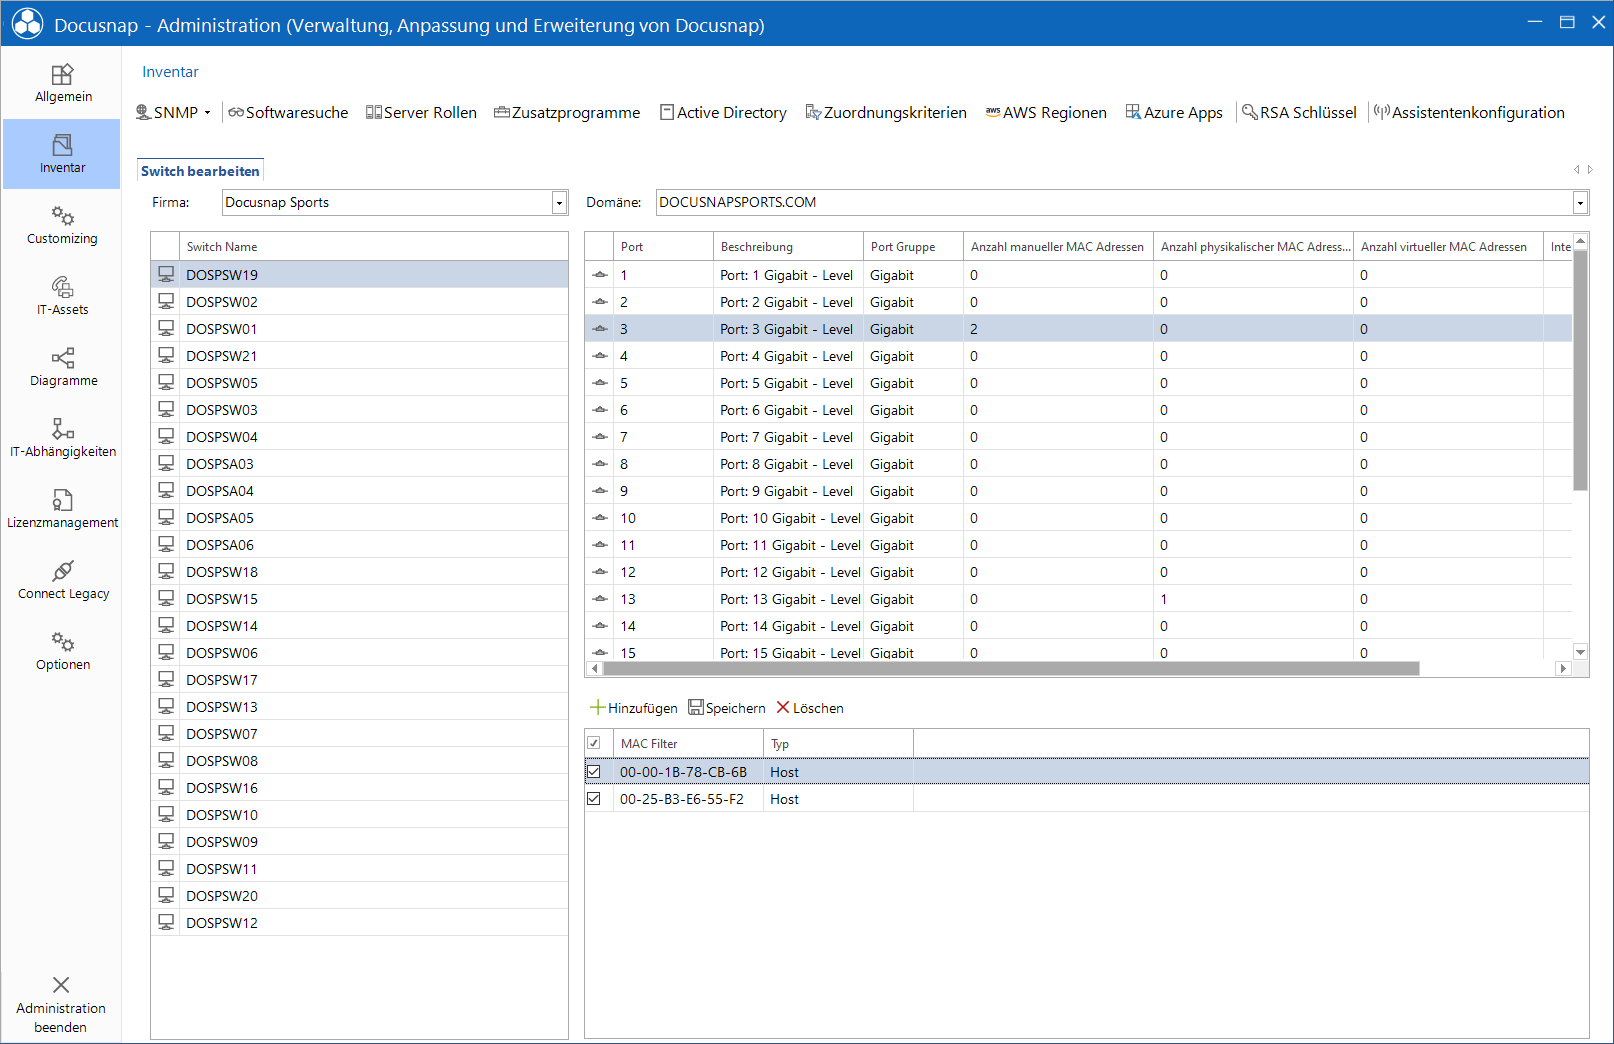Sort by the Beschreibung column header
Image resolution: width=1614 pixels, height=1044 pixels.
click(788, 246)
